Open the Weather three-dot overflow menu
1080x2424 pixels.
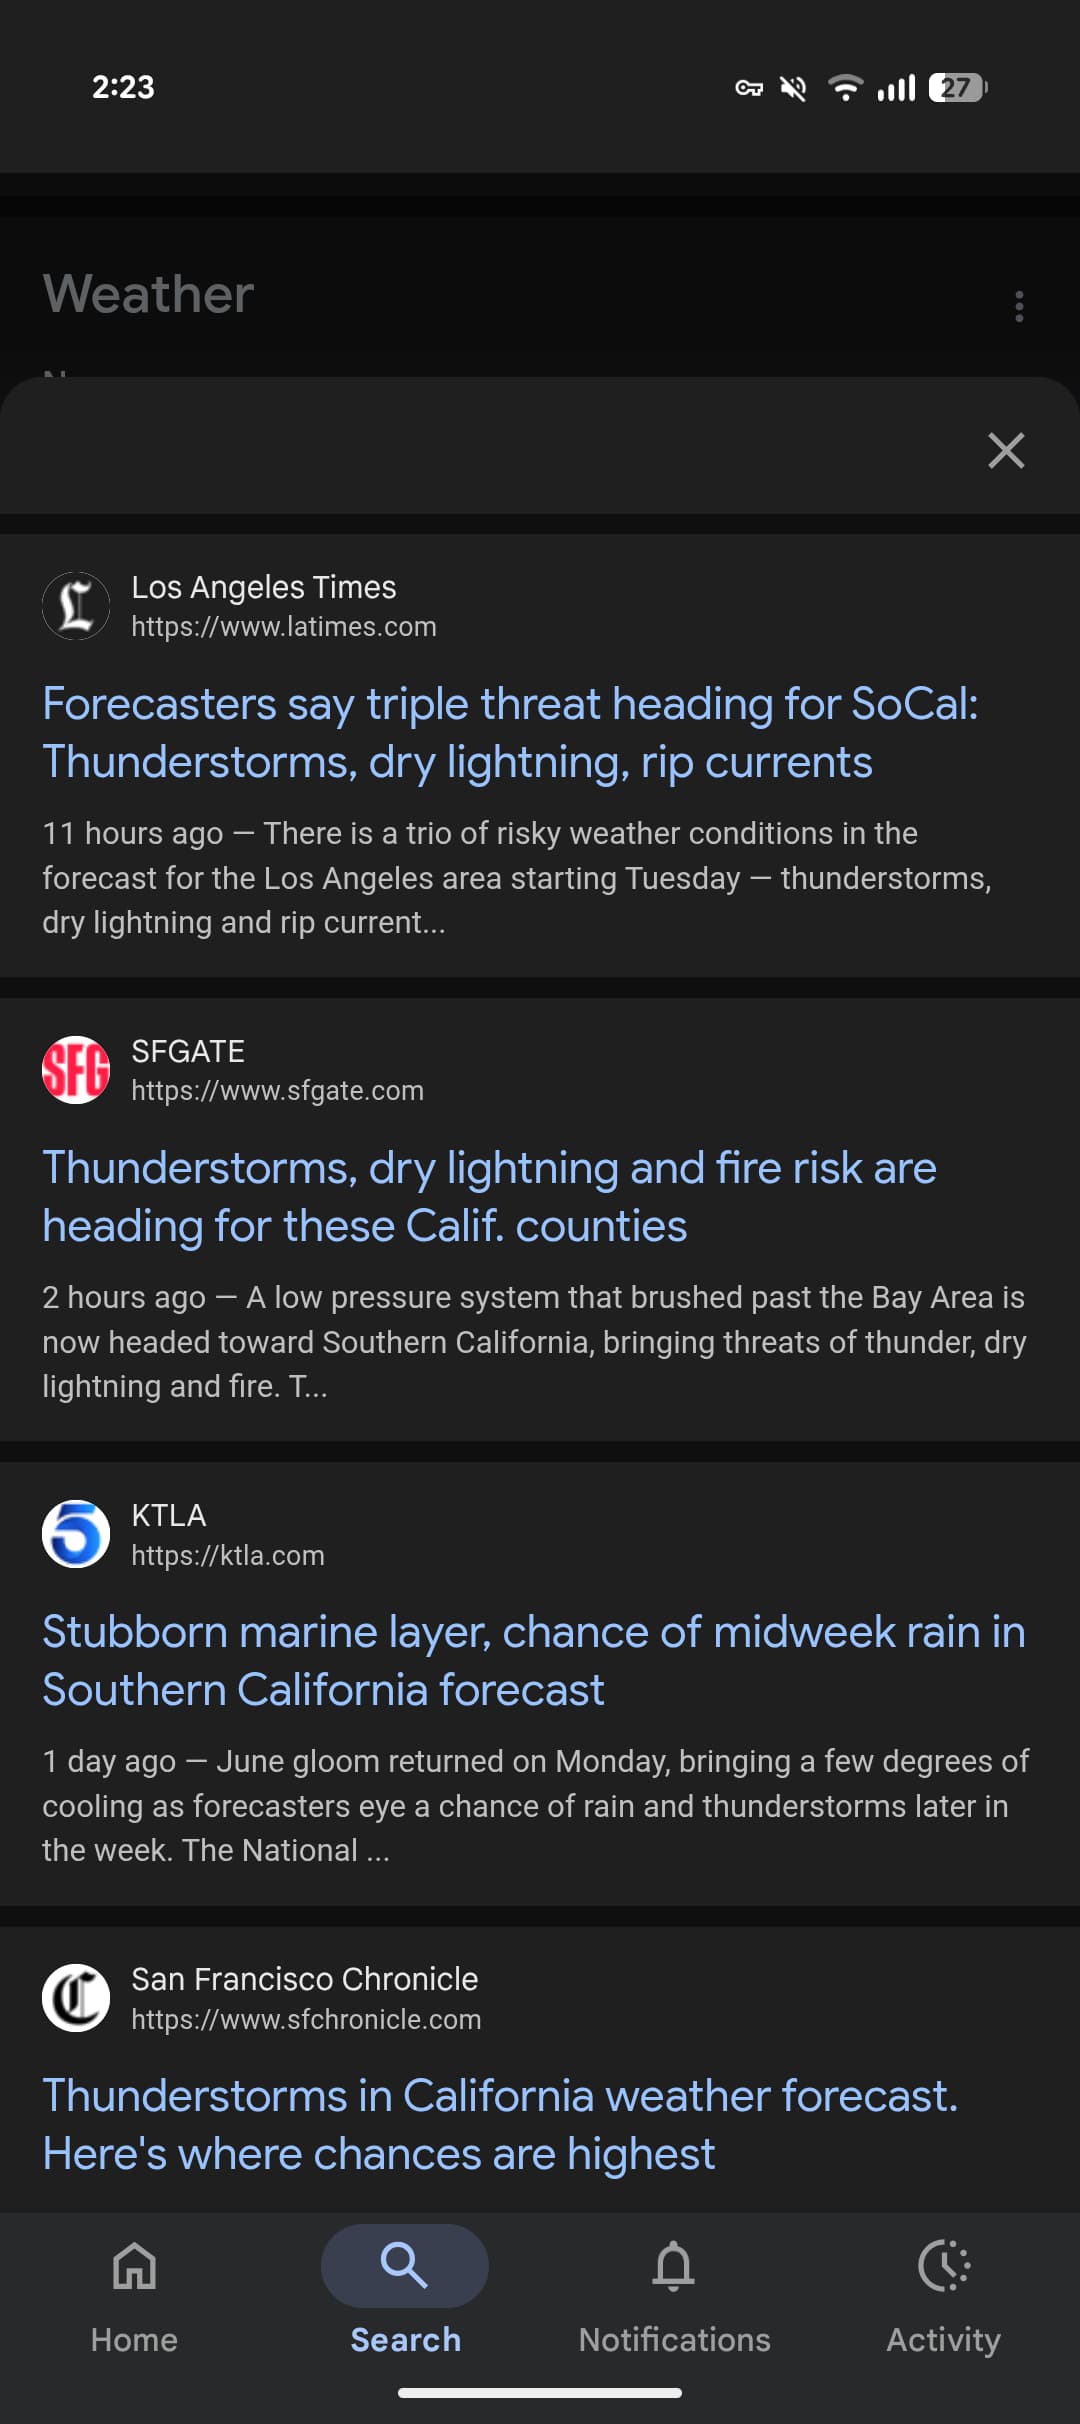(x=1019, y=306)
